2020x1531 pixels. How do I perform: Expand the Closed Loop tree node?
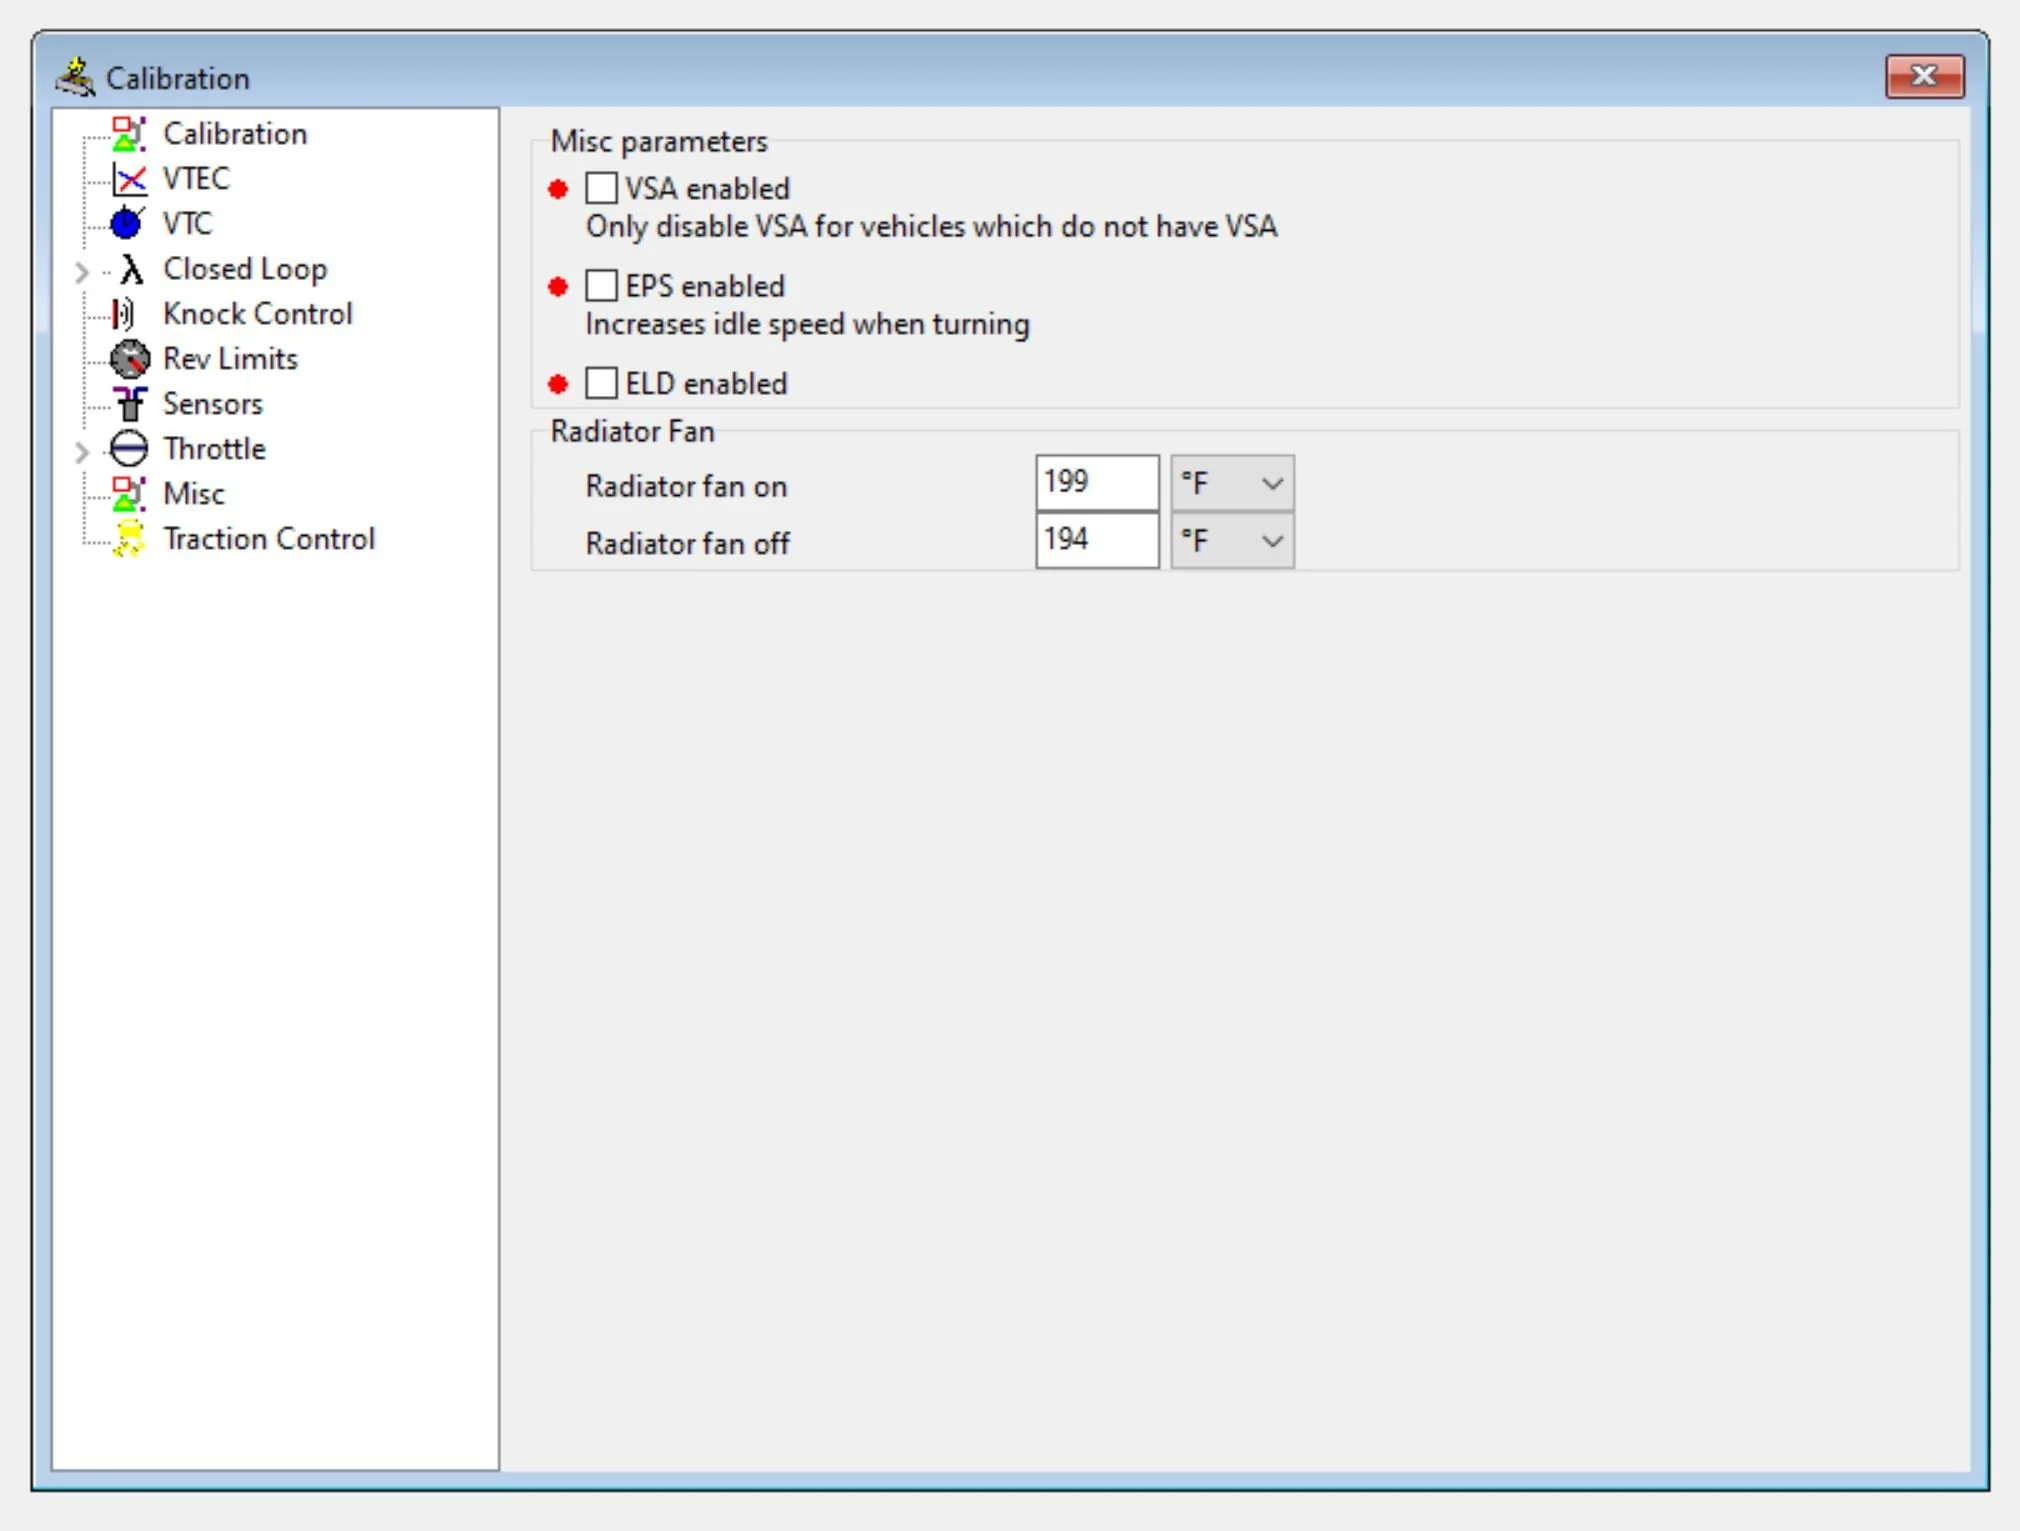(x=82, y=271)
